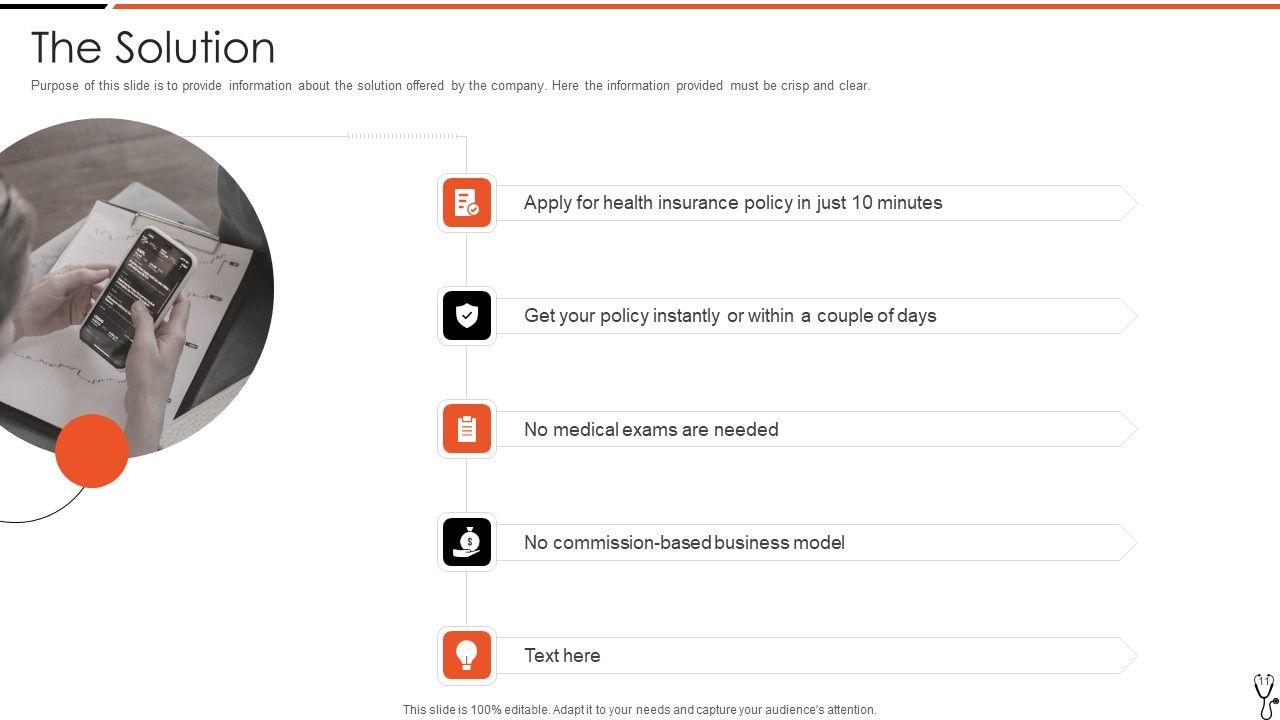Select the orange lightbulb icon
Image resolution: width=1280 pixels, height=720 pixels.
467,655
